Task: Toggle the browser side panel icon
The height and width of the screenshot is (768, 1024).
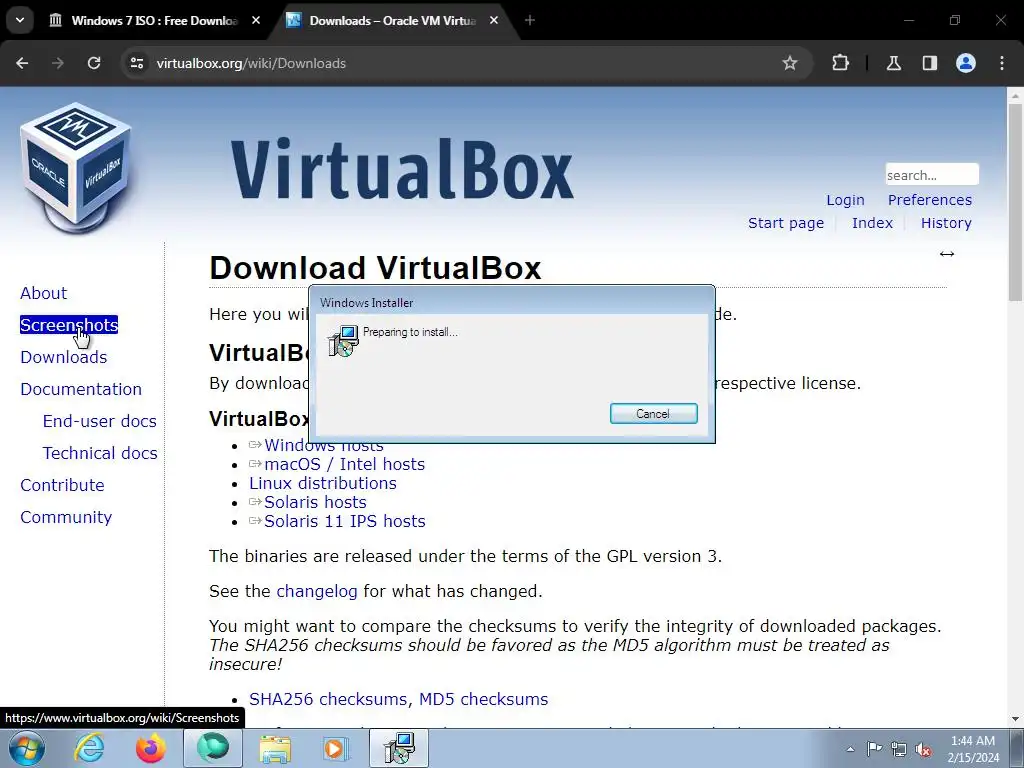Action: point(929,63)
